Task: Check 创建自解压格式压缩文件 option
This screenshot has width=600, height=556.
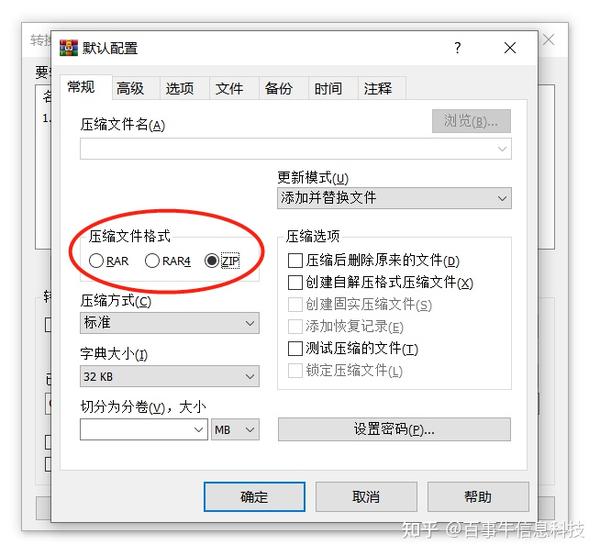Action: coord(295,283)
